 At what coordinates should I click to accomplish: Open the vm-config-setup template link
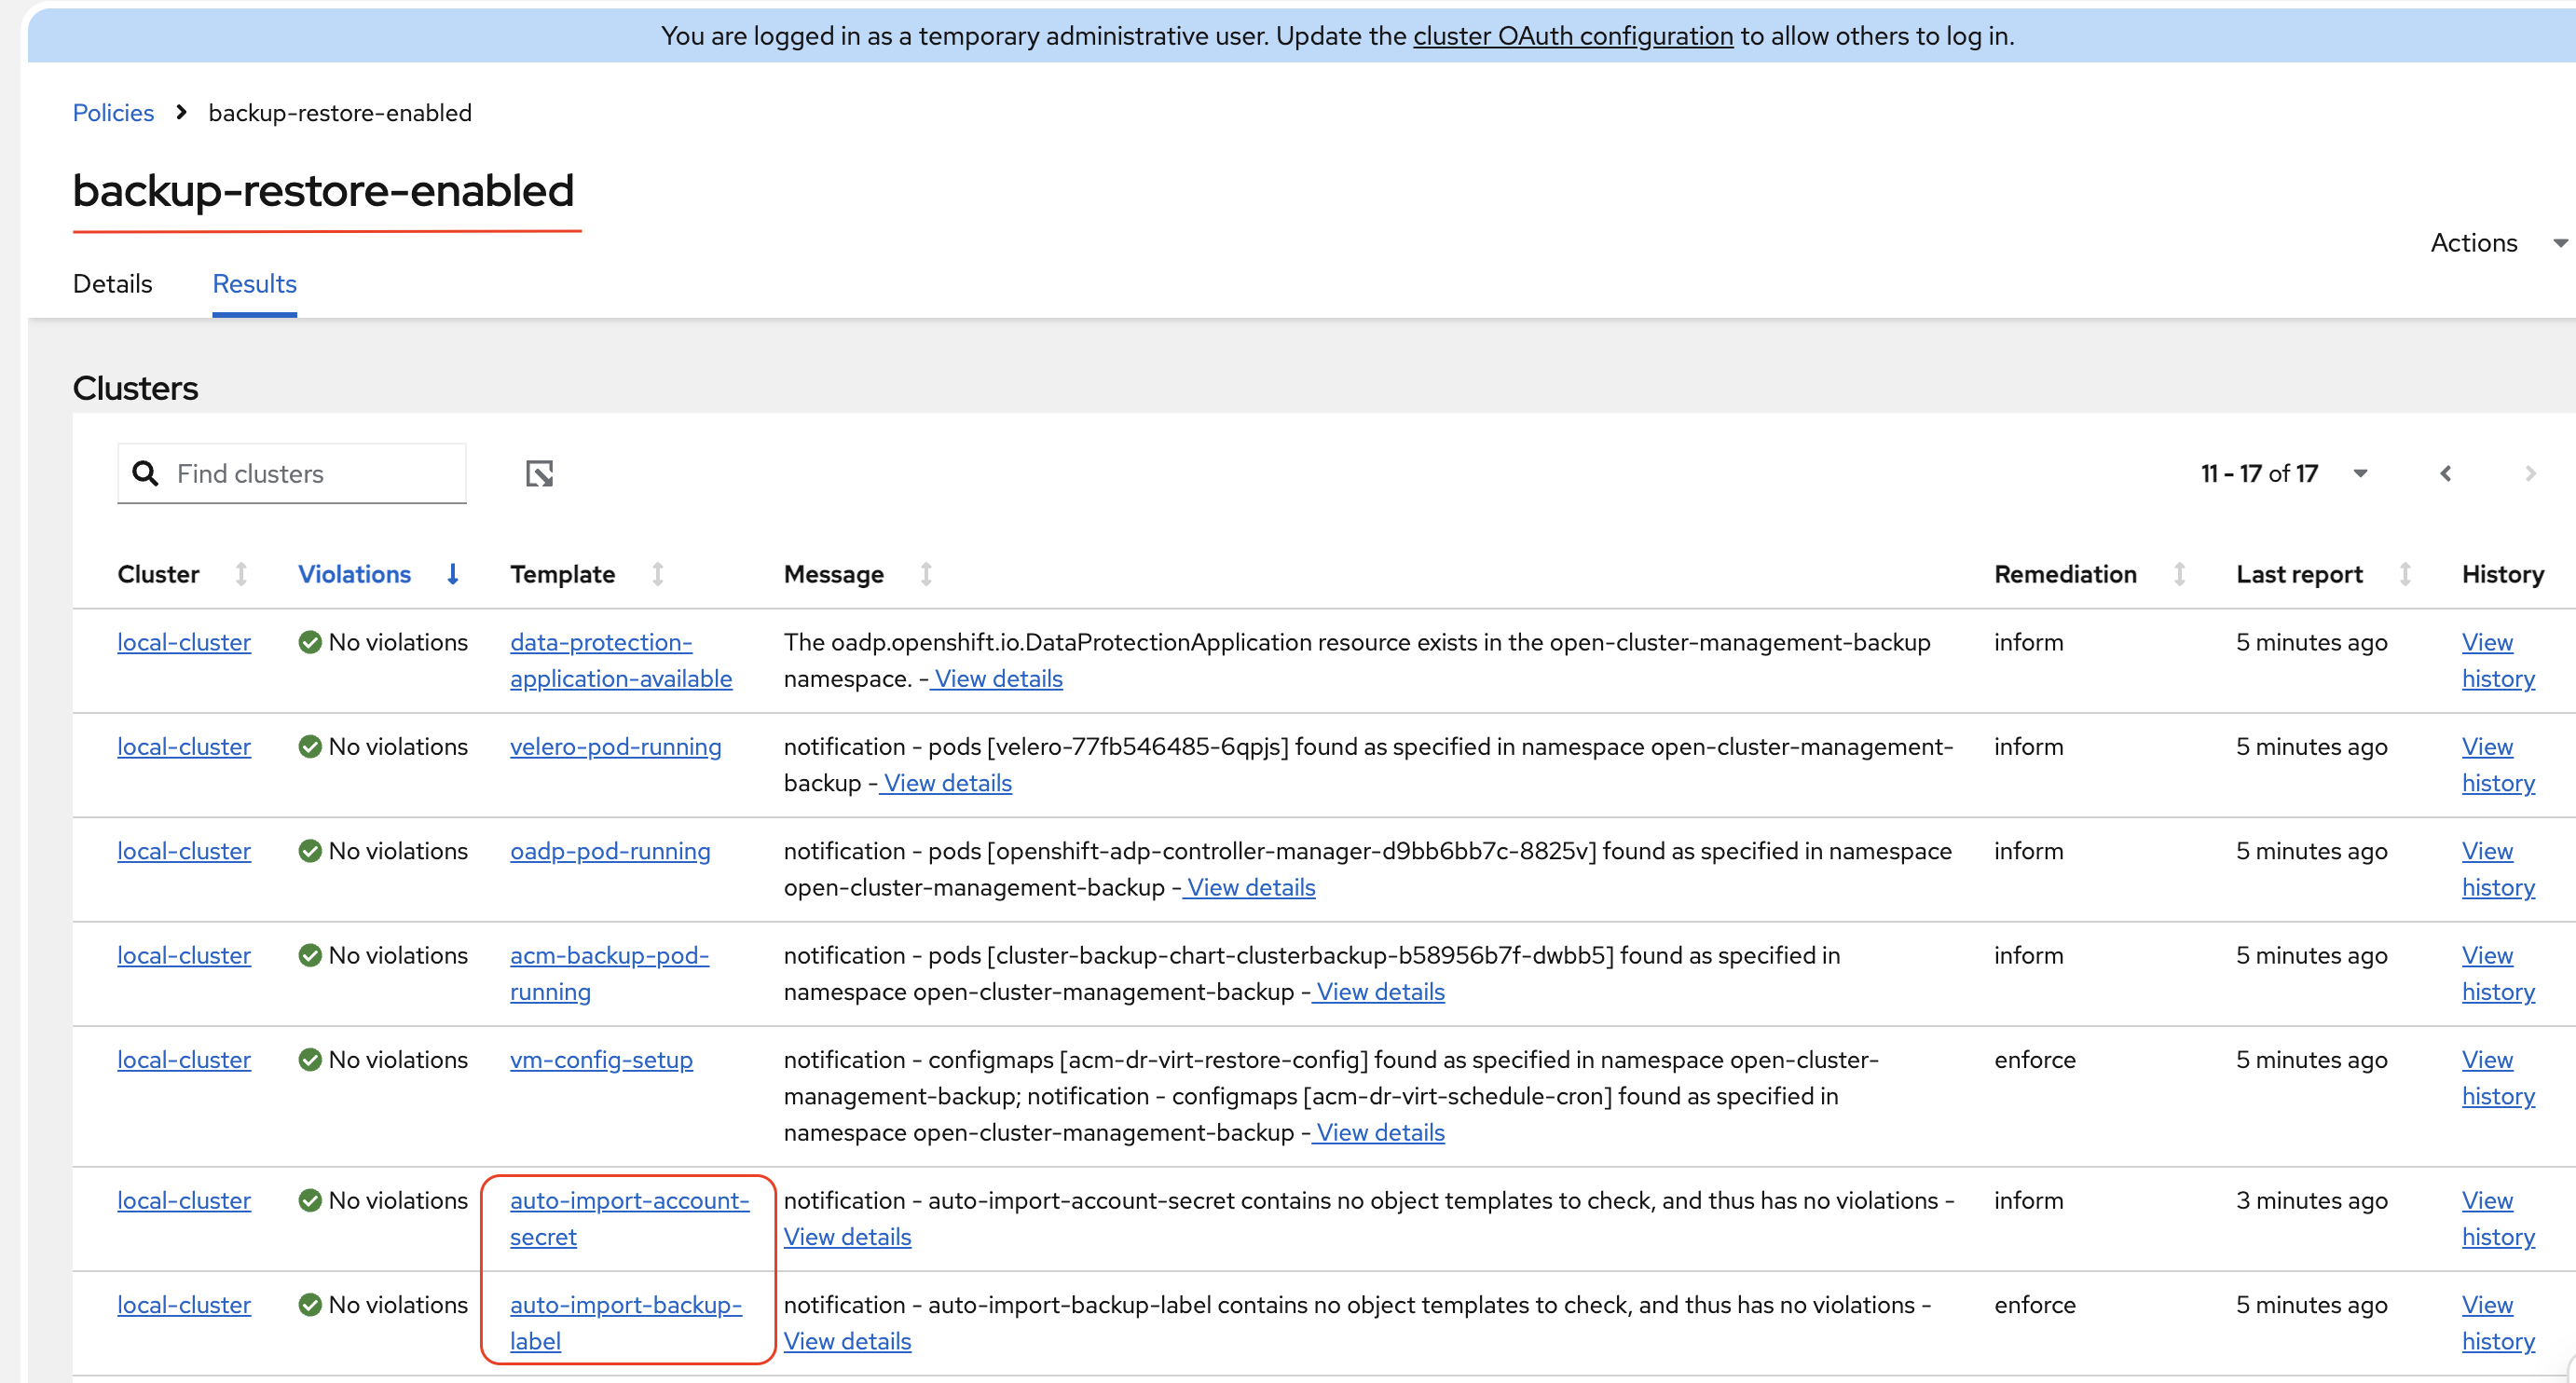(601, 1060)
